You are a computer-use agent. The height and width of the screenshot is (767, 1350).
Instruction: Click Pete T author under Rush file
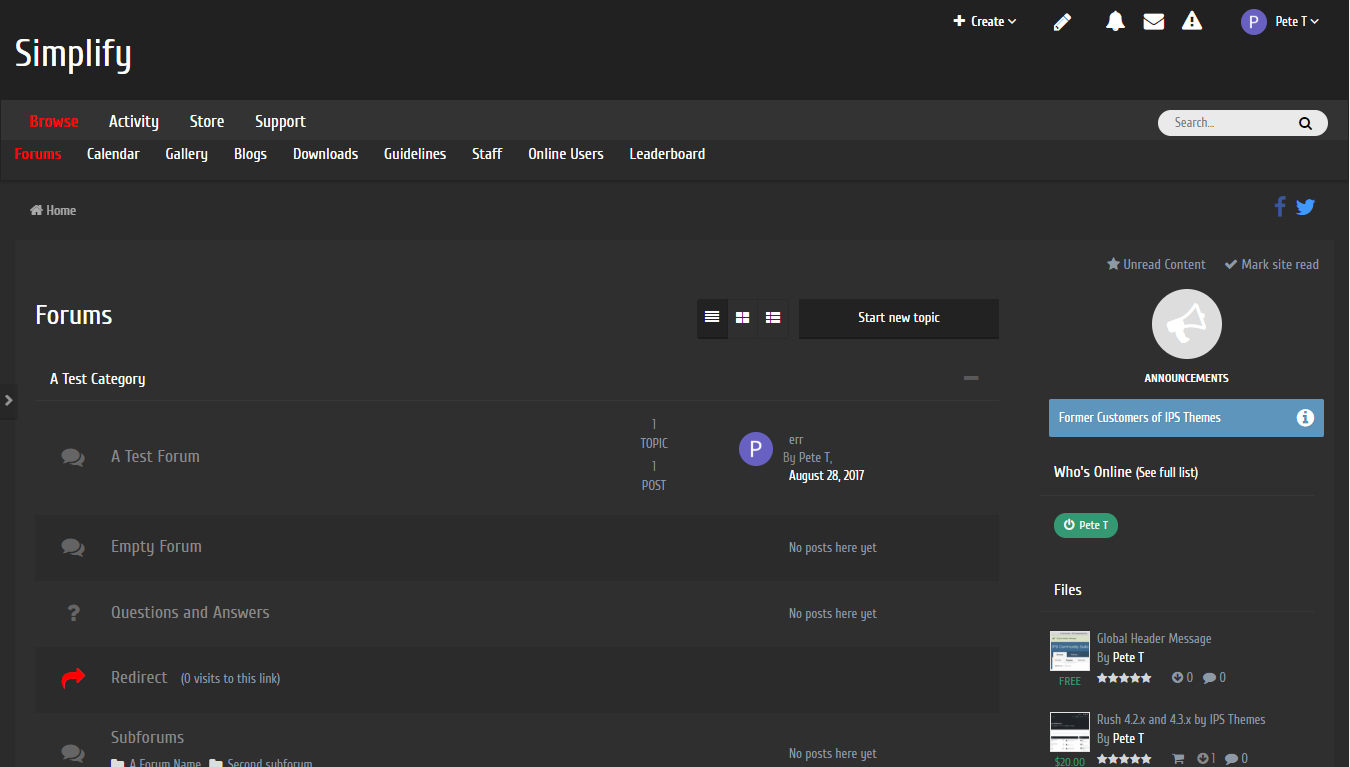coord(1128,738)
